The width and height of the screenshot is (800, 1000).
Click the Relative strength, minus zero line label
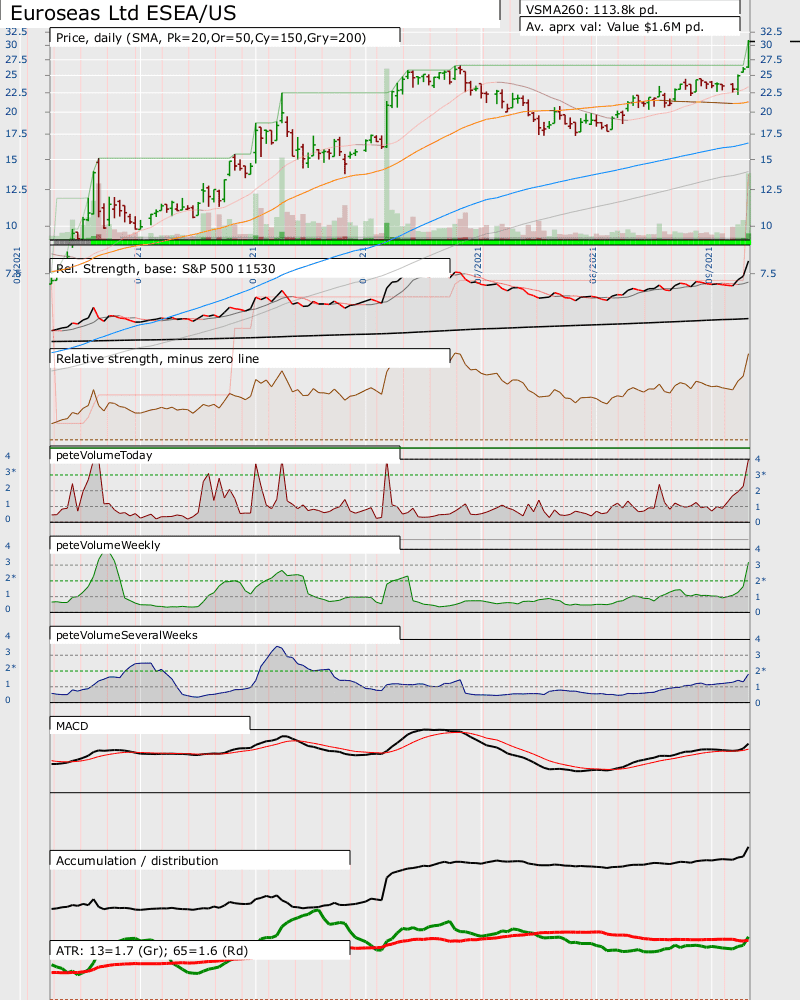(157, 358)
